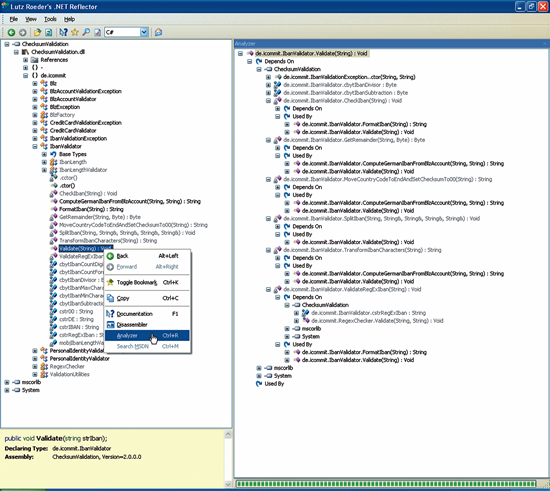This screenshot has height=491, width=550.
Task: Click the Documentation question-mark toolbar icon
Action: click(x=63, y=32)
